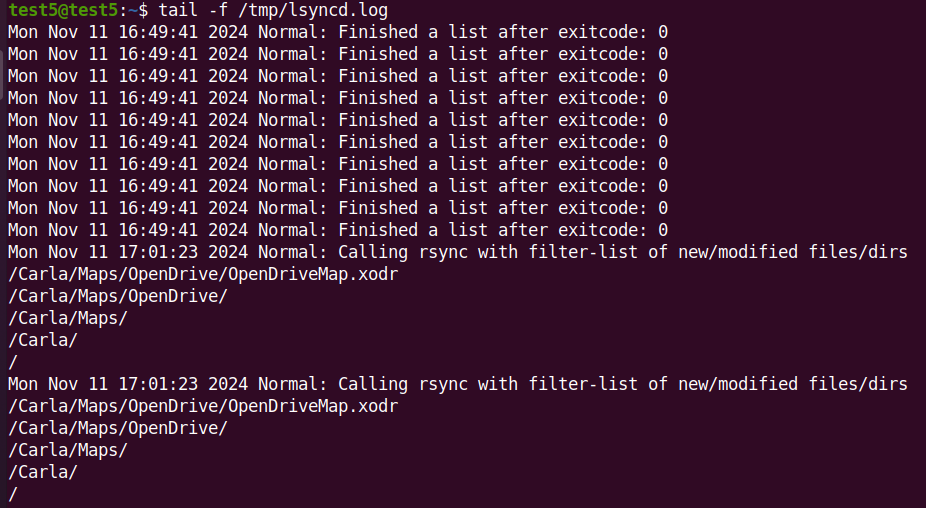Click the final lone slash line
The image size is (926, 508).
pos(12,494)
